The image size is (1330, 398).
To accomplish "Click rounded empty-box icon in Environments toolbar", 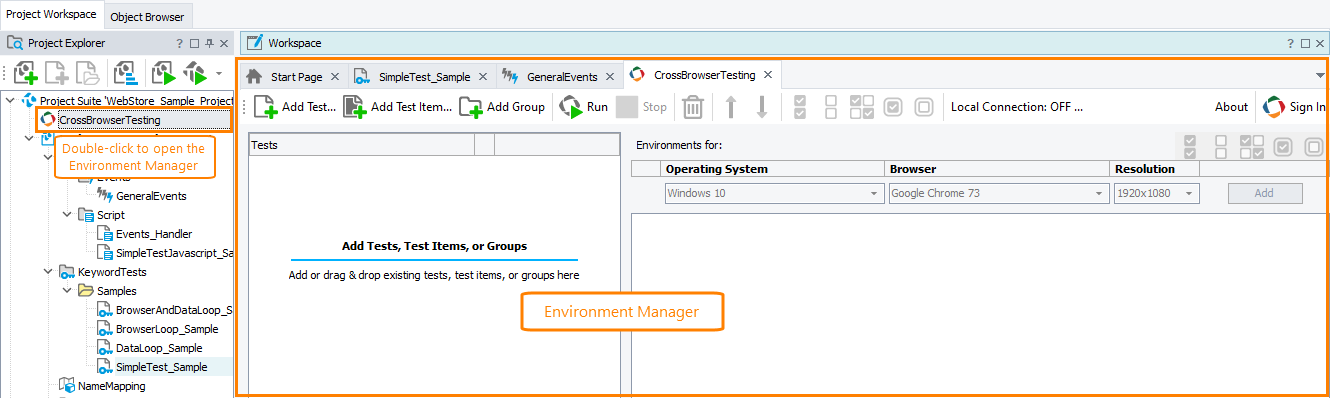I will point(1315,147).
